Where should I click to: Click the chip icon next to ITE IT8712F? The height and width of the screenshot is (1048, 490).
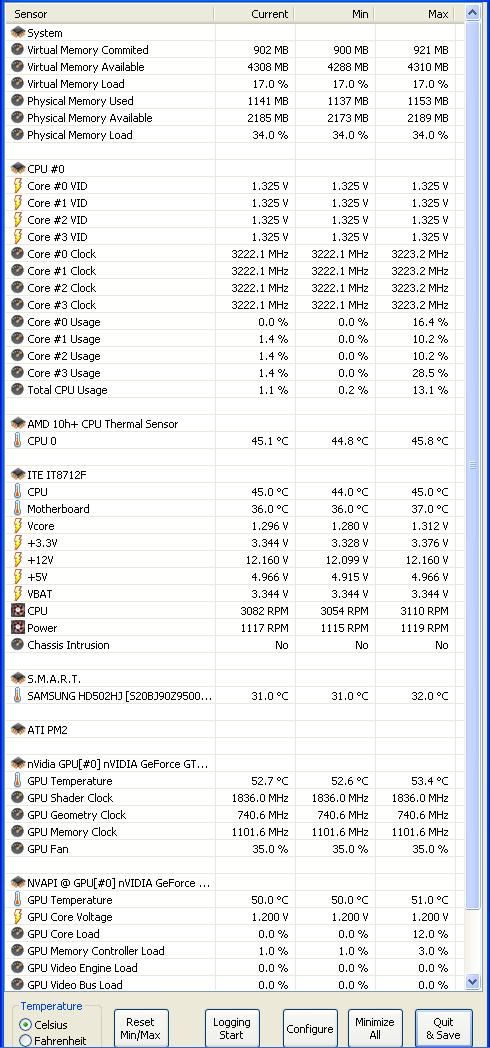[x=18, y=474]
